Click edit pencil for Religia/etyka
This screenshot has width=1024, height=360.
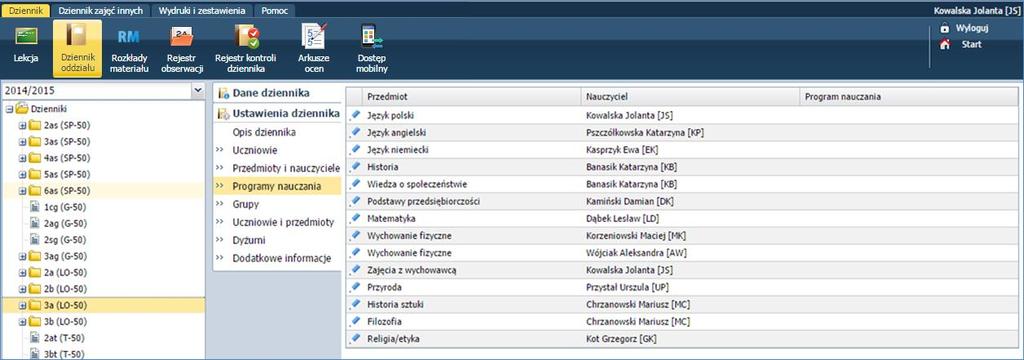click(x=355, y=338)
